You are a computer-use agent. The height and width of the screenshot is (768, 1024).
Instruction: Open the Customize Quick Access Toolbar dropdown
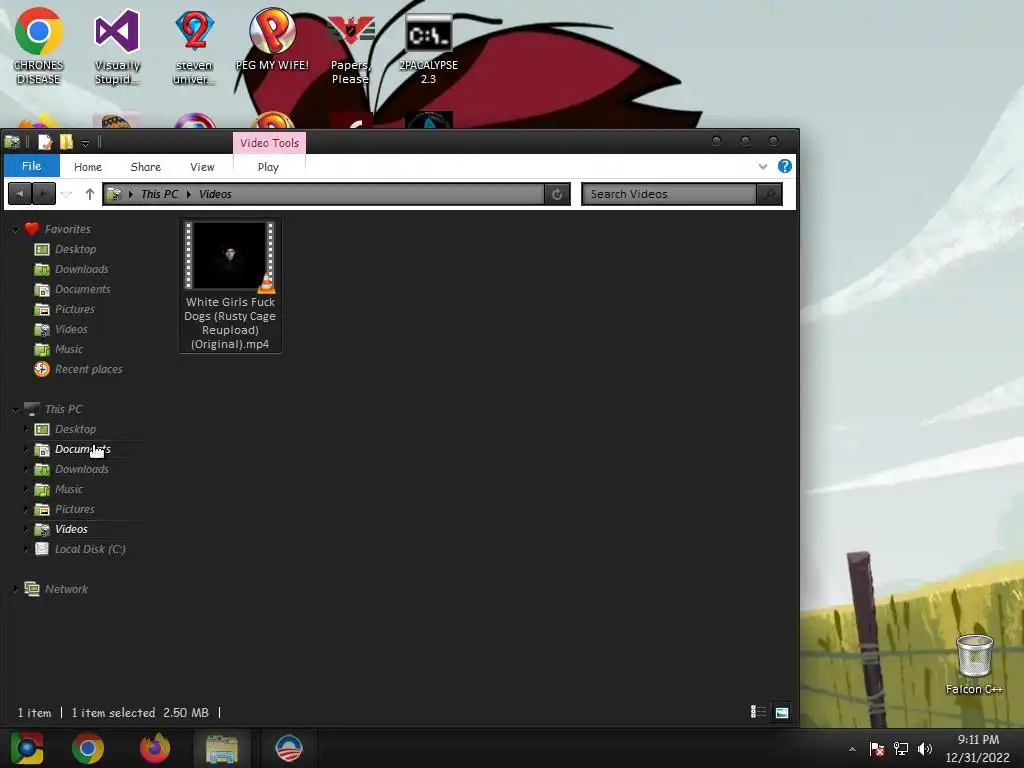[x=85, y=143]
